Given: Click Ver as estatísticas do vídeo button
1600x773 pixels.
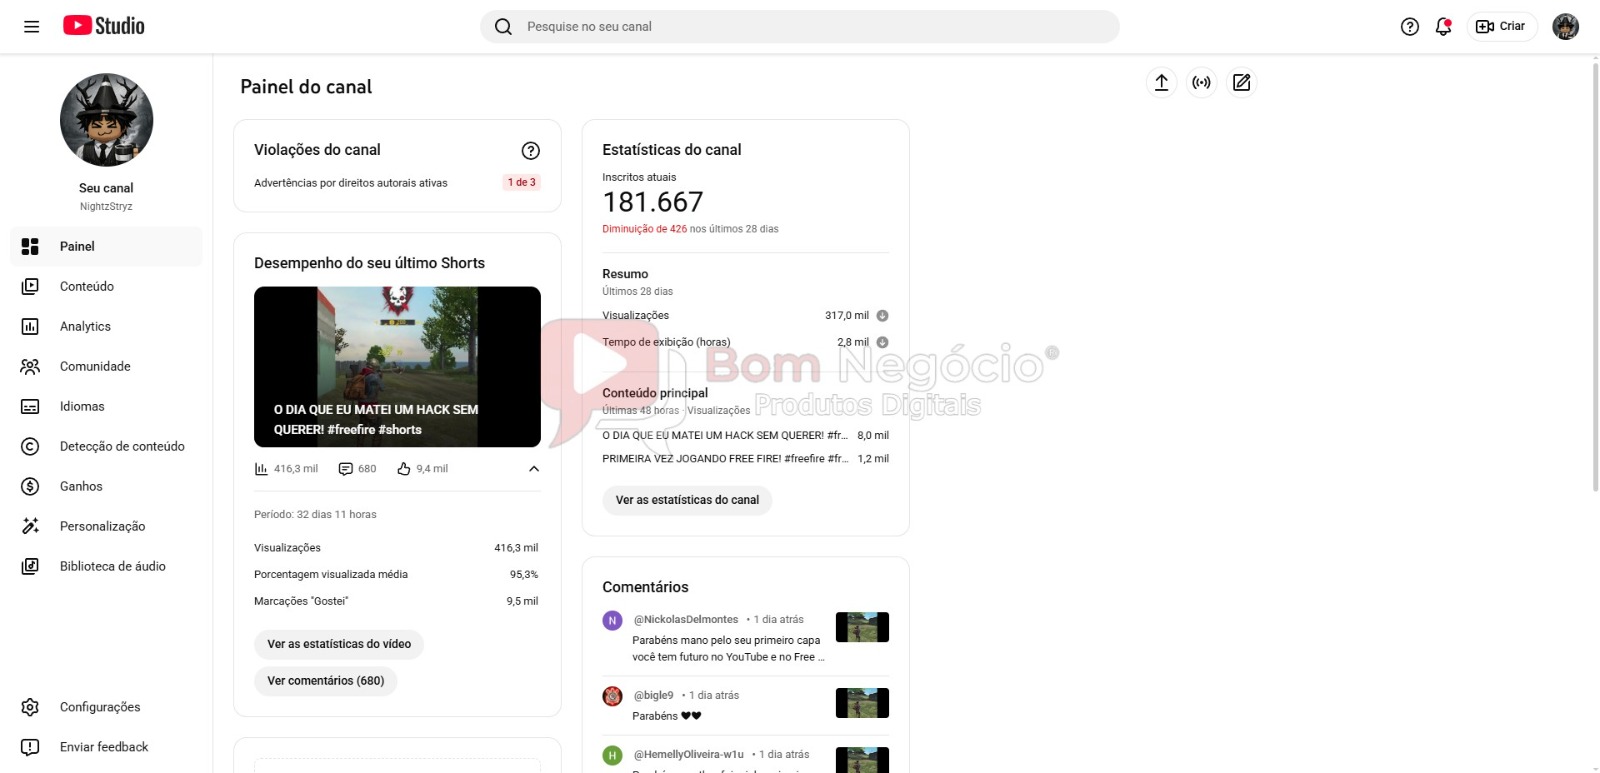Looking at the screenshot, I should click(x=339, y=644).
